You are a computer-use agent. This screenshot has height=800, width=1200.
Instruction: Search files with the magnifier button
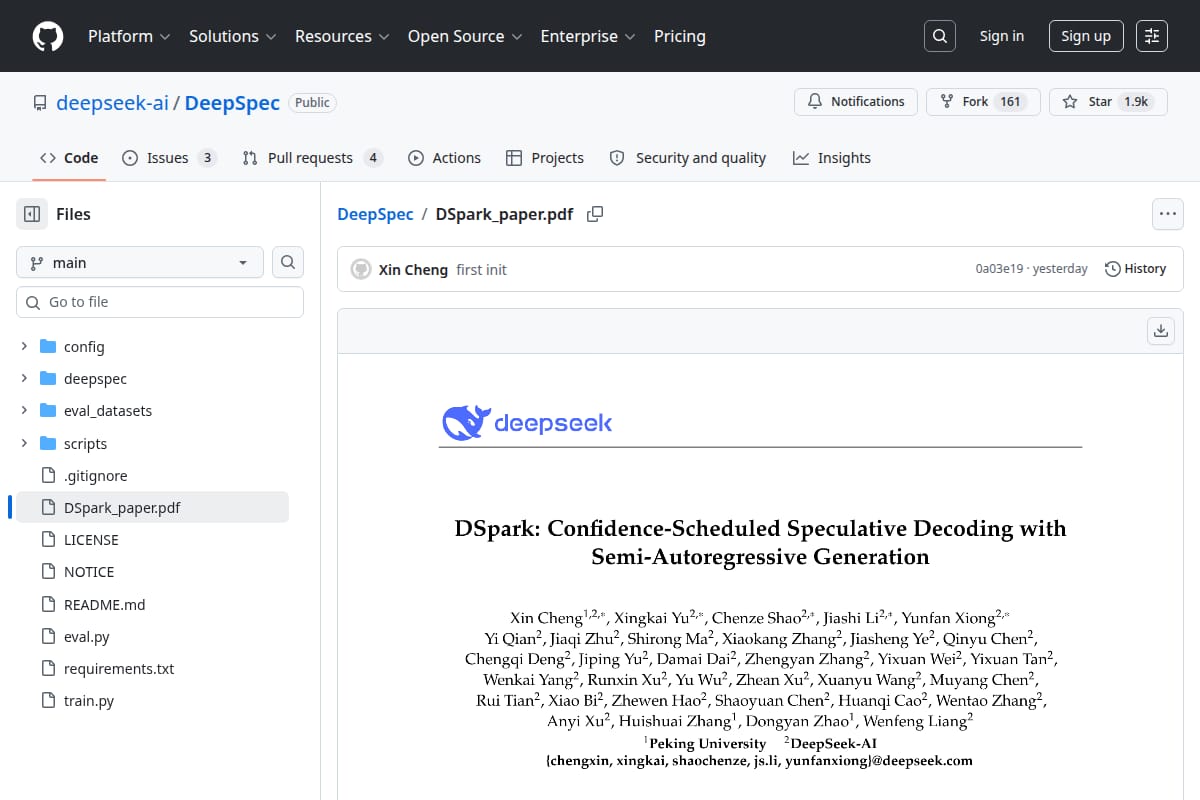288,262
